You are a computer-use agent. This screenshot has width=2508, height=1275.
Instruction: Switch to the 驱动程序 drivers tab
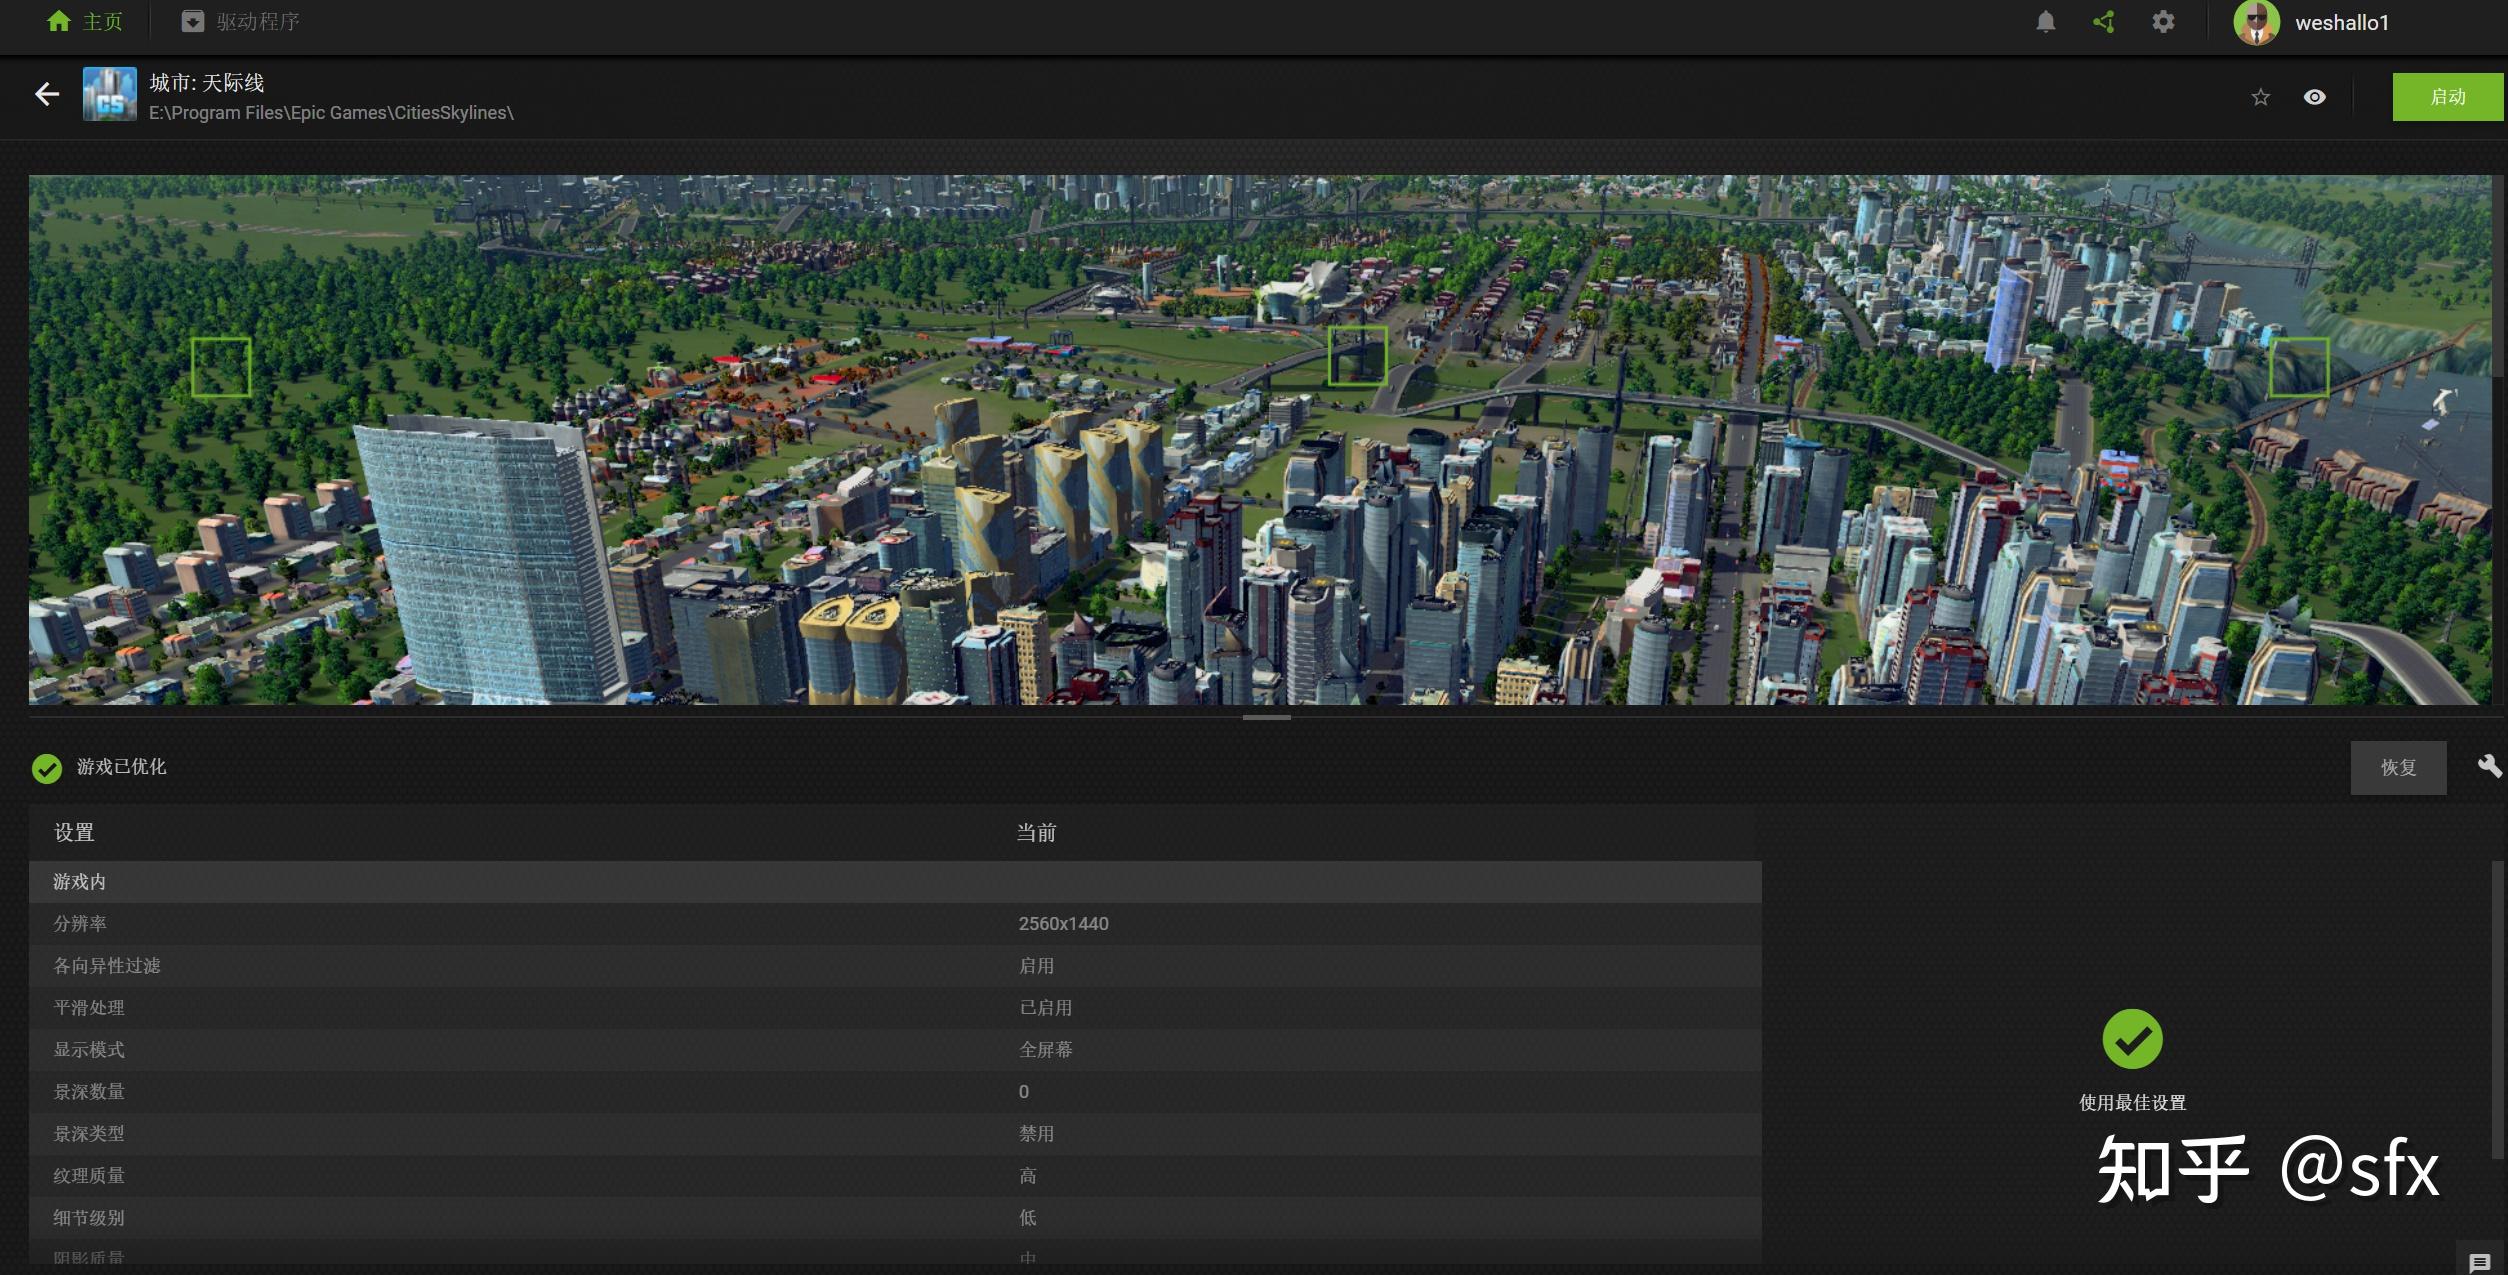click(241, 21)
